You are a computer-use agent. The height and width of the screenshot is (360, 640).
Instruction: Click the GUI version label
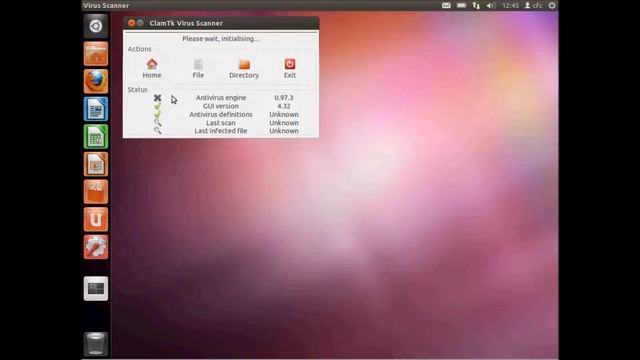(x=221, y=106)
